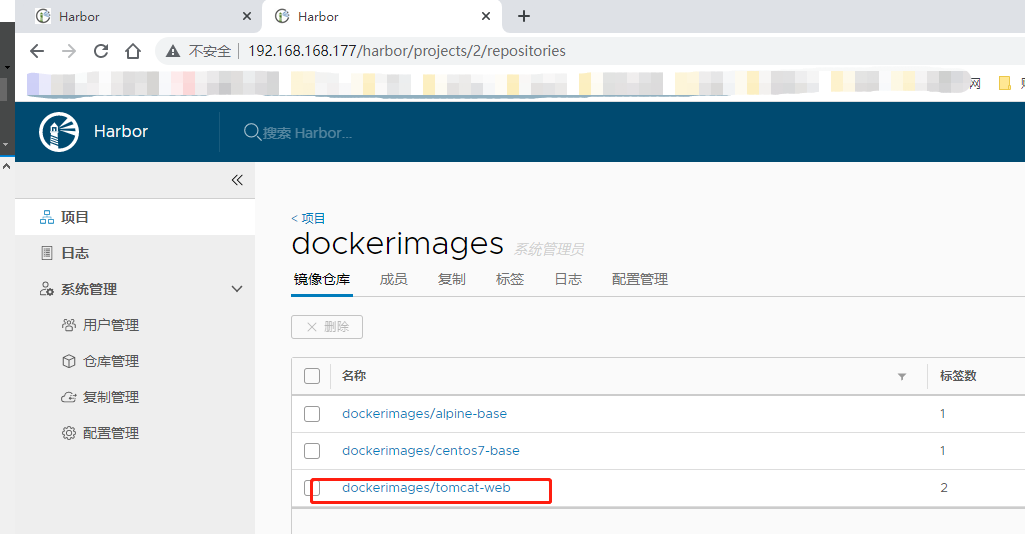Click tag count 2 in tomcat-web row
The height and width of the screenshot is (534, 1025).
coord(943,488)
